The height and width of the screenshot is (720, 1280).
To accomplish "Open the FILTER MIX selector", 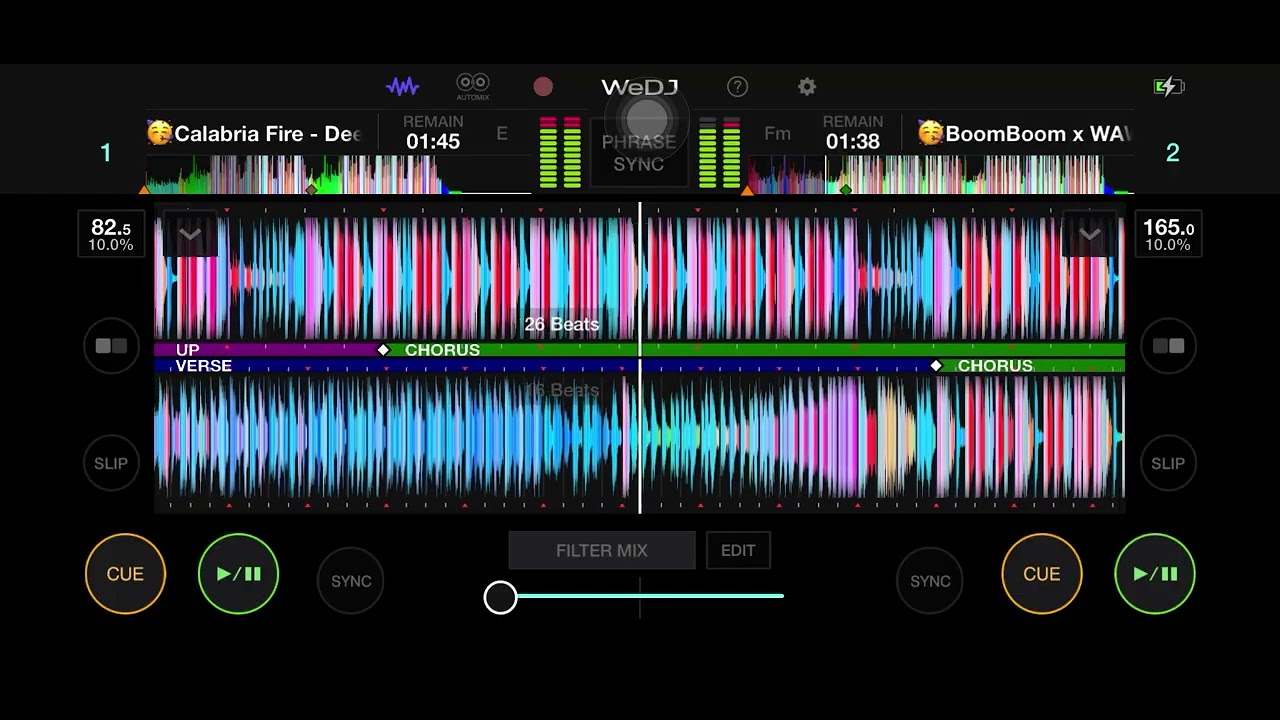I will click(602, 550).
